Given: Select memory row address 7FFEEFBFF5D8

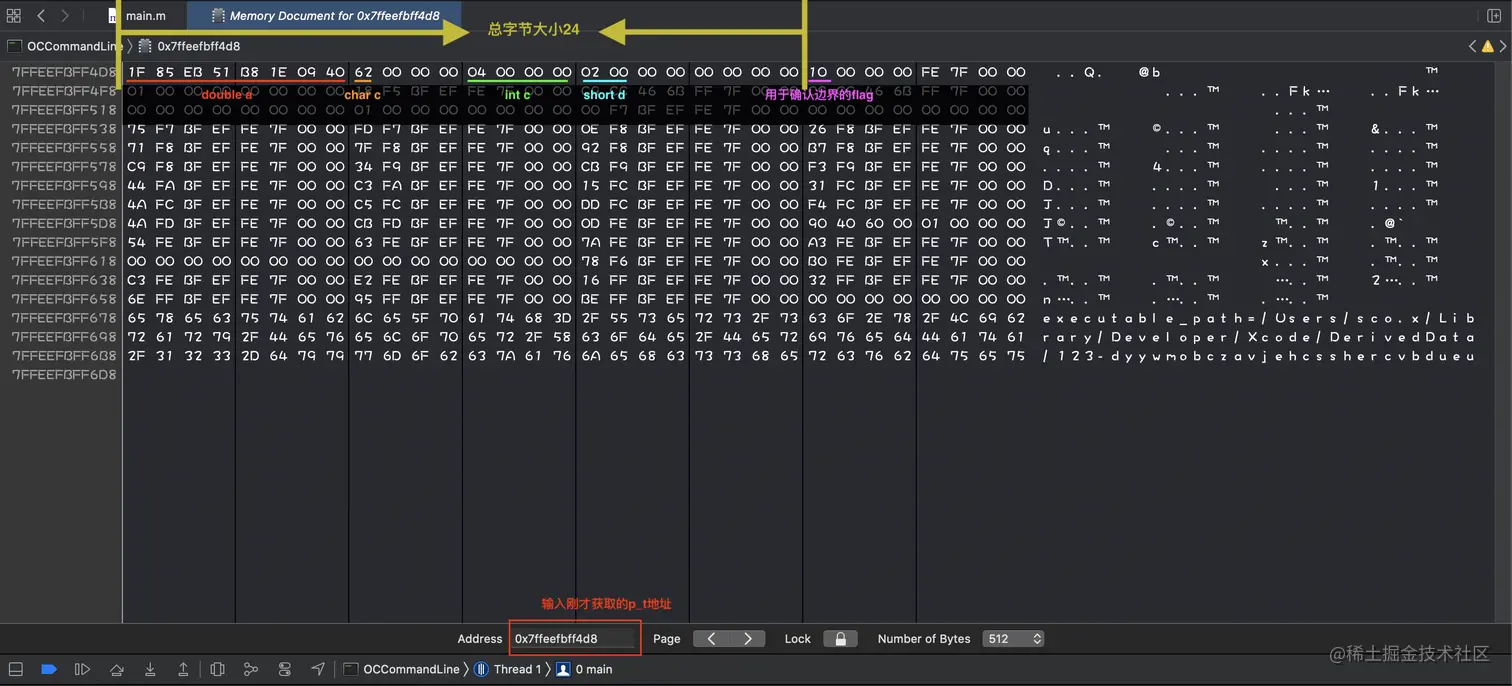Looking at the screenshot, I should [x=64, y=223].
